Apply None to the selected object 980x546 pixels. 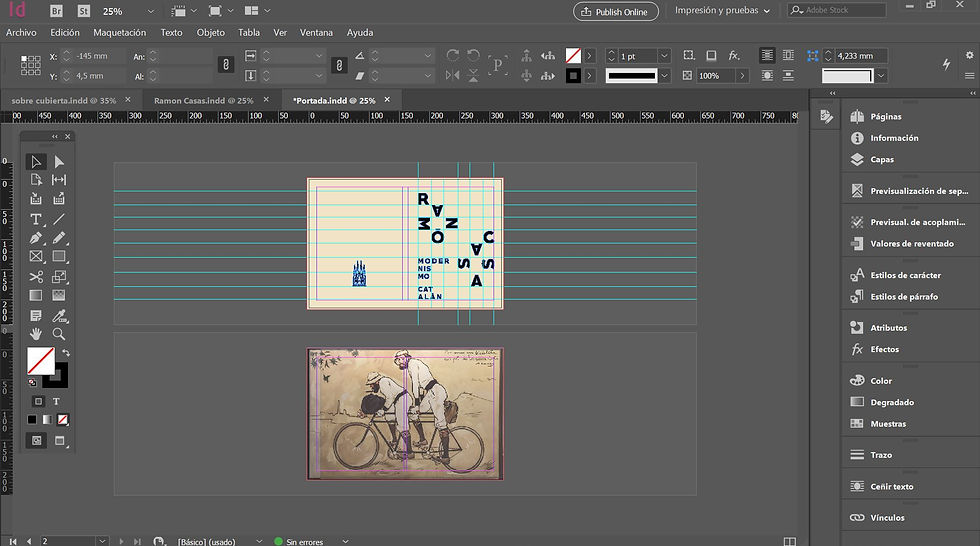(x=63, y=419)
